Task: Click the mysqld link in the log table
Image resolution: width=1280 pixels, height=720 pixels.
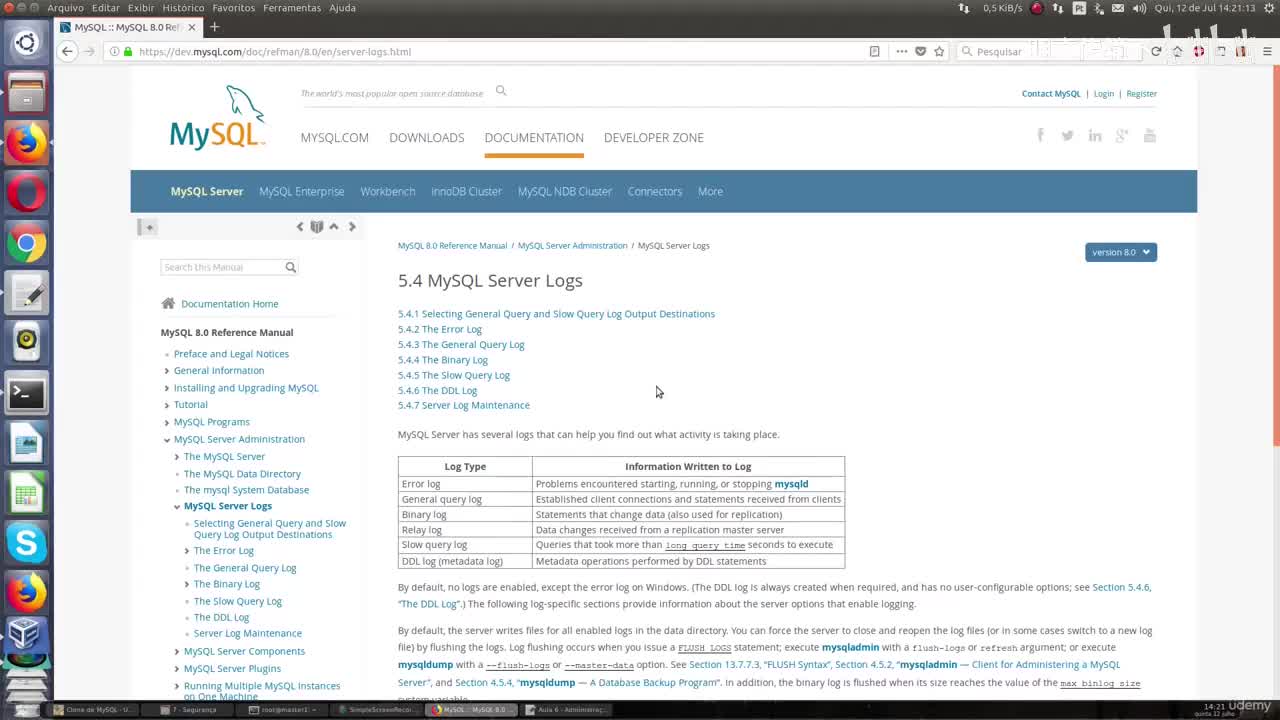Action: pos(792,484)
